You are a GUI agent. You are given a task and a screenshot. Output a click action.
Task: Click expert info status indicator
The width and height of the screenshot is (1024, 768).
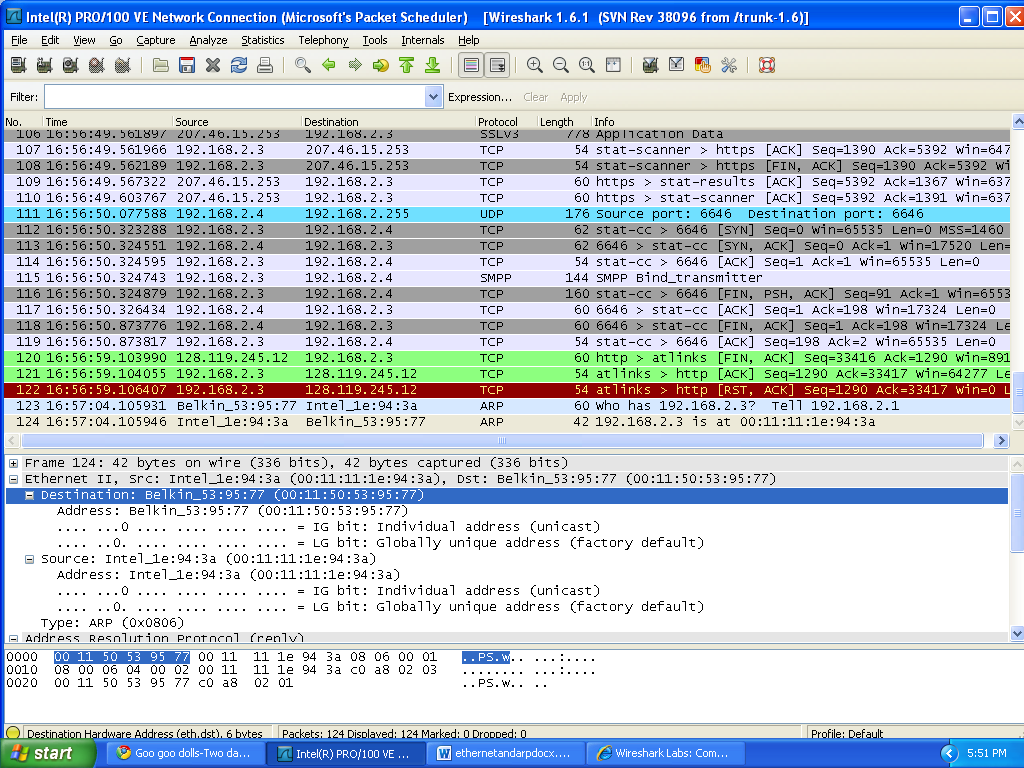(12, 733)
